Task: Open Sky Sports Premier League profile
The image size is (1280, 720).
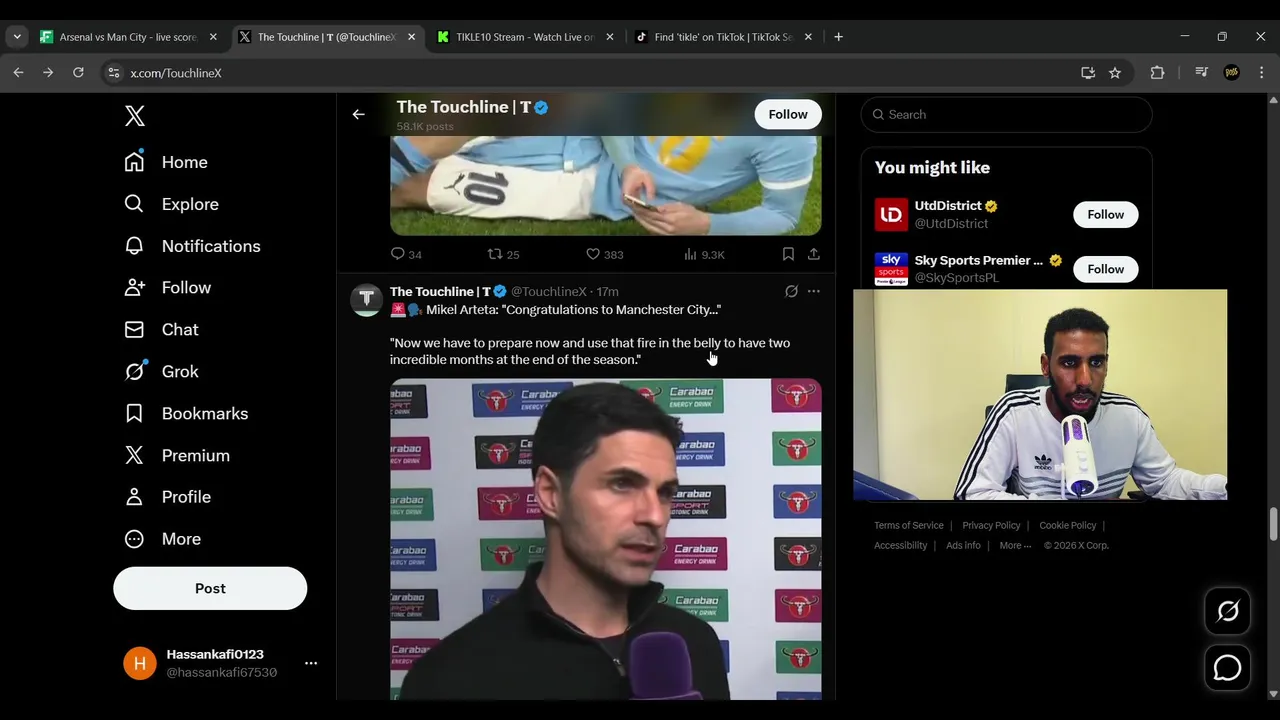Action: pyautogui.click(x=978, y=260)
